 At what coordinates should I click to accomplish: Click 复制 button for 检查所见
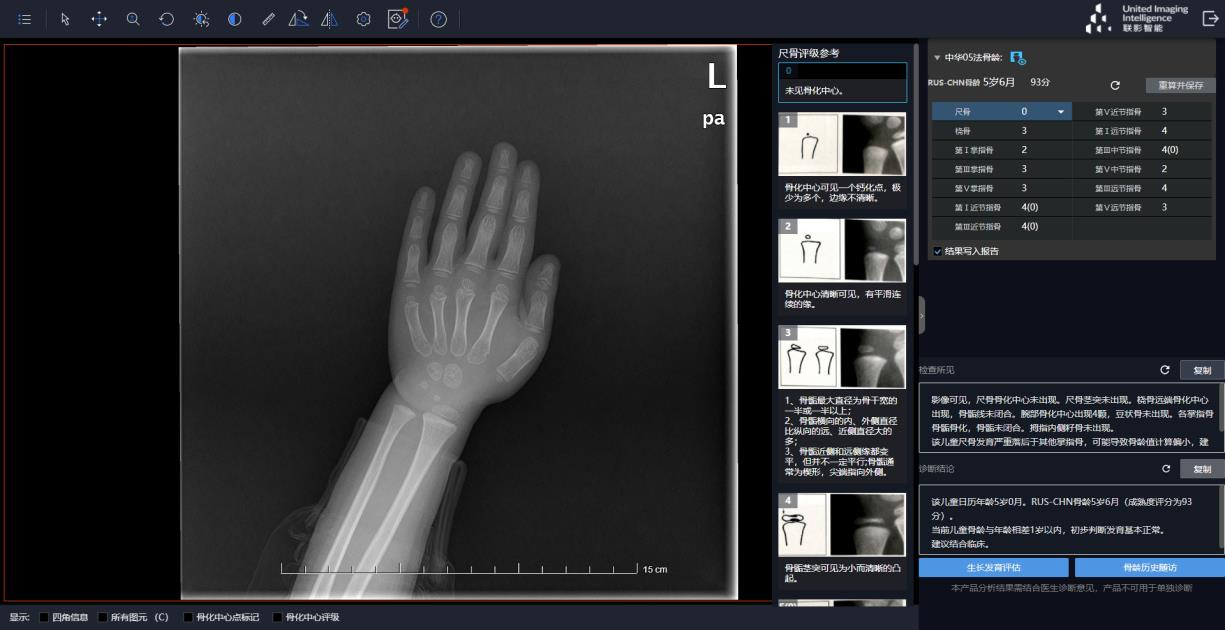1202,370
